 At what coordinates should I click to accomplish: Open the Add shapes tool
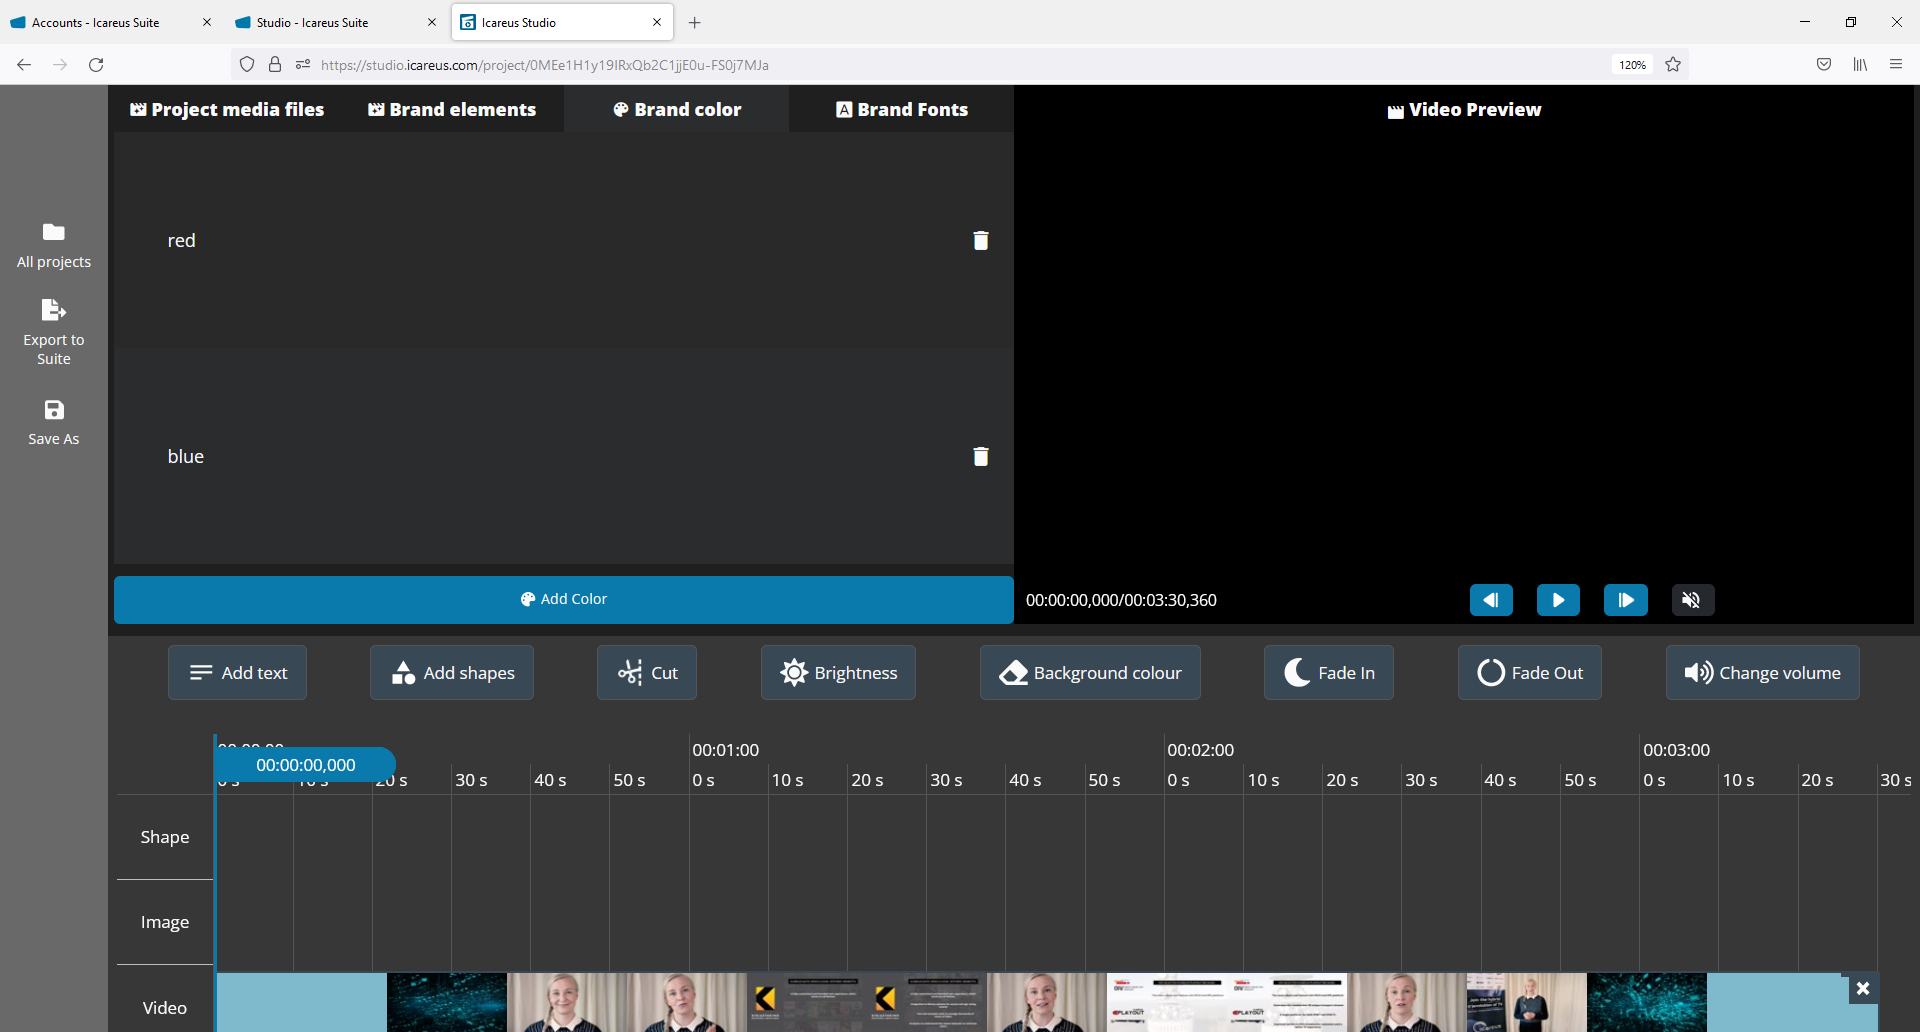(452, 673)
